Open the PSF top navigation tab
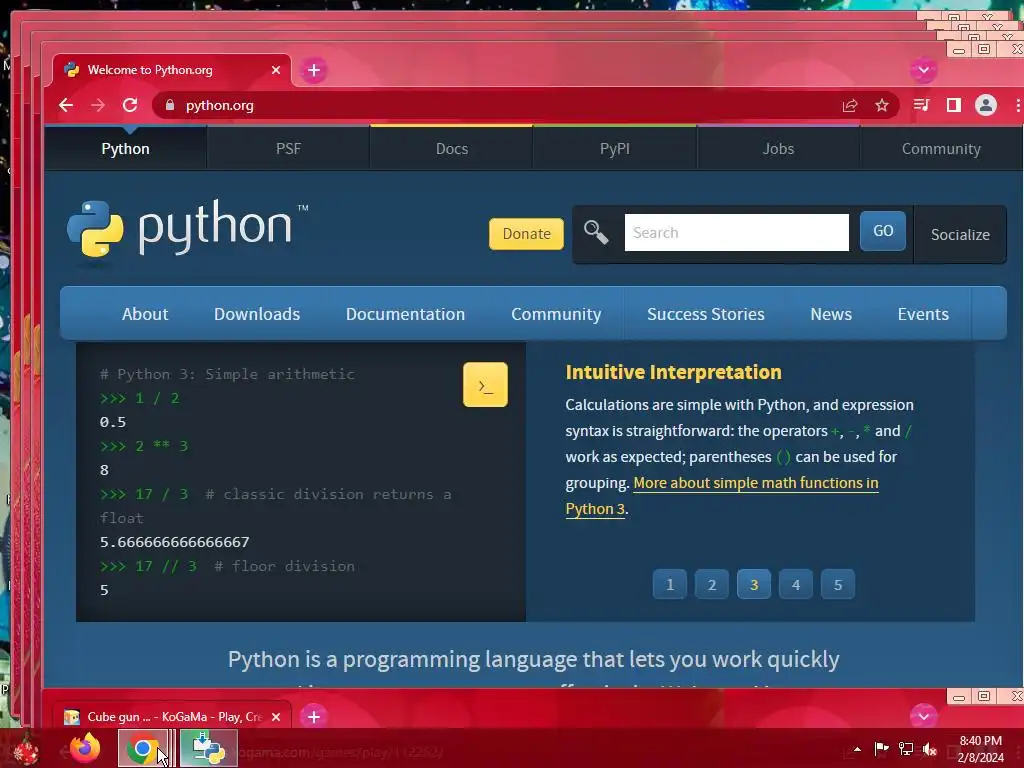The width and height of the screenshot is (1024, 768). 288,149
